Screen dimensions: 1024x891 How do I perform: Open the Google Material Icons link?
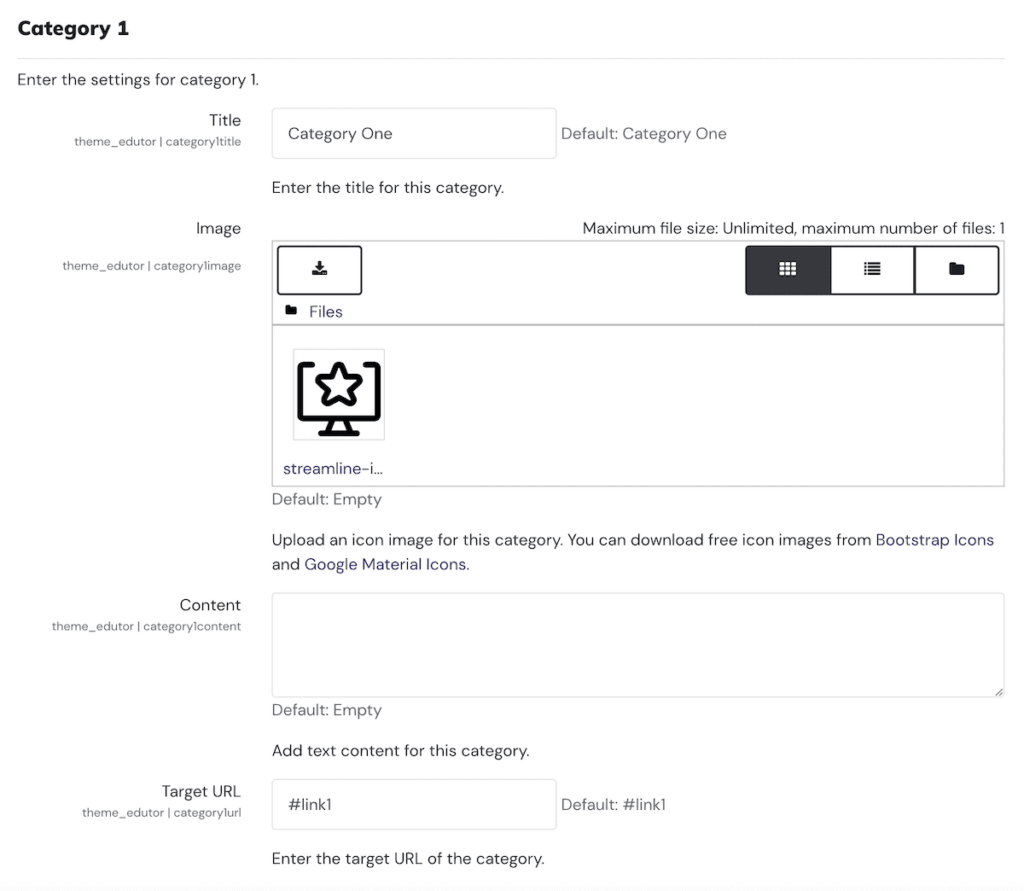pyautogui.click(x=386, y=564)
